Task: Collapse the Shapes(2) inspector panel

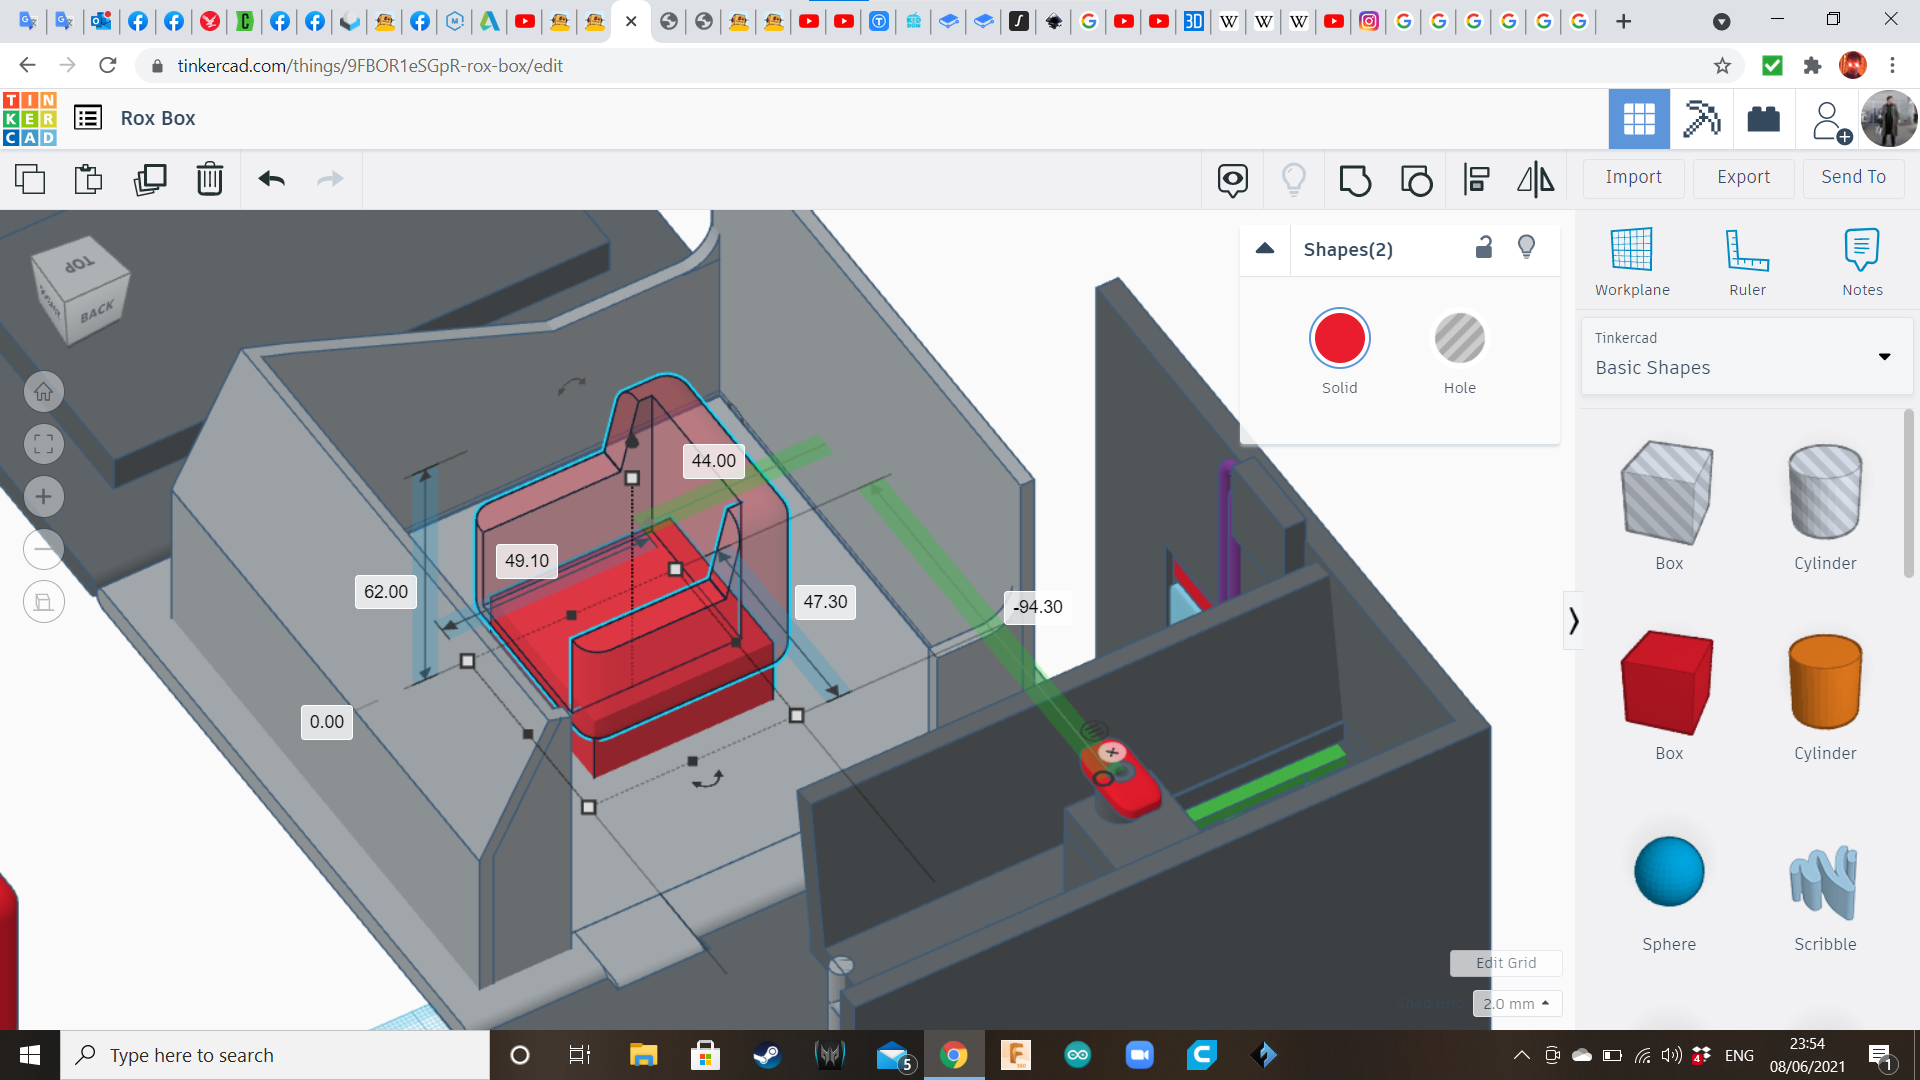Action: 1265,249
